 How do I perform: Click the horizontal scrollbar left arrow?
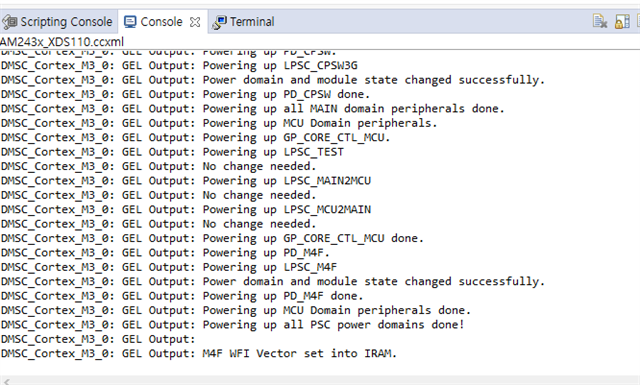point(6,381)
